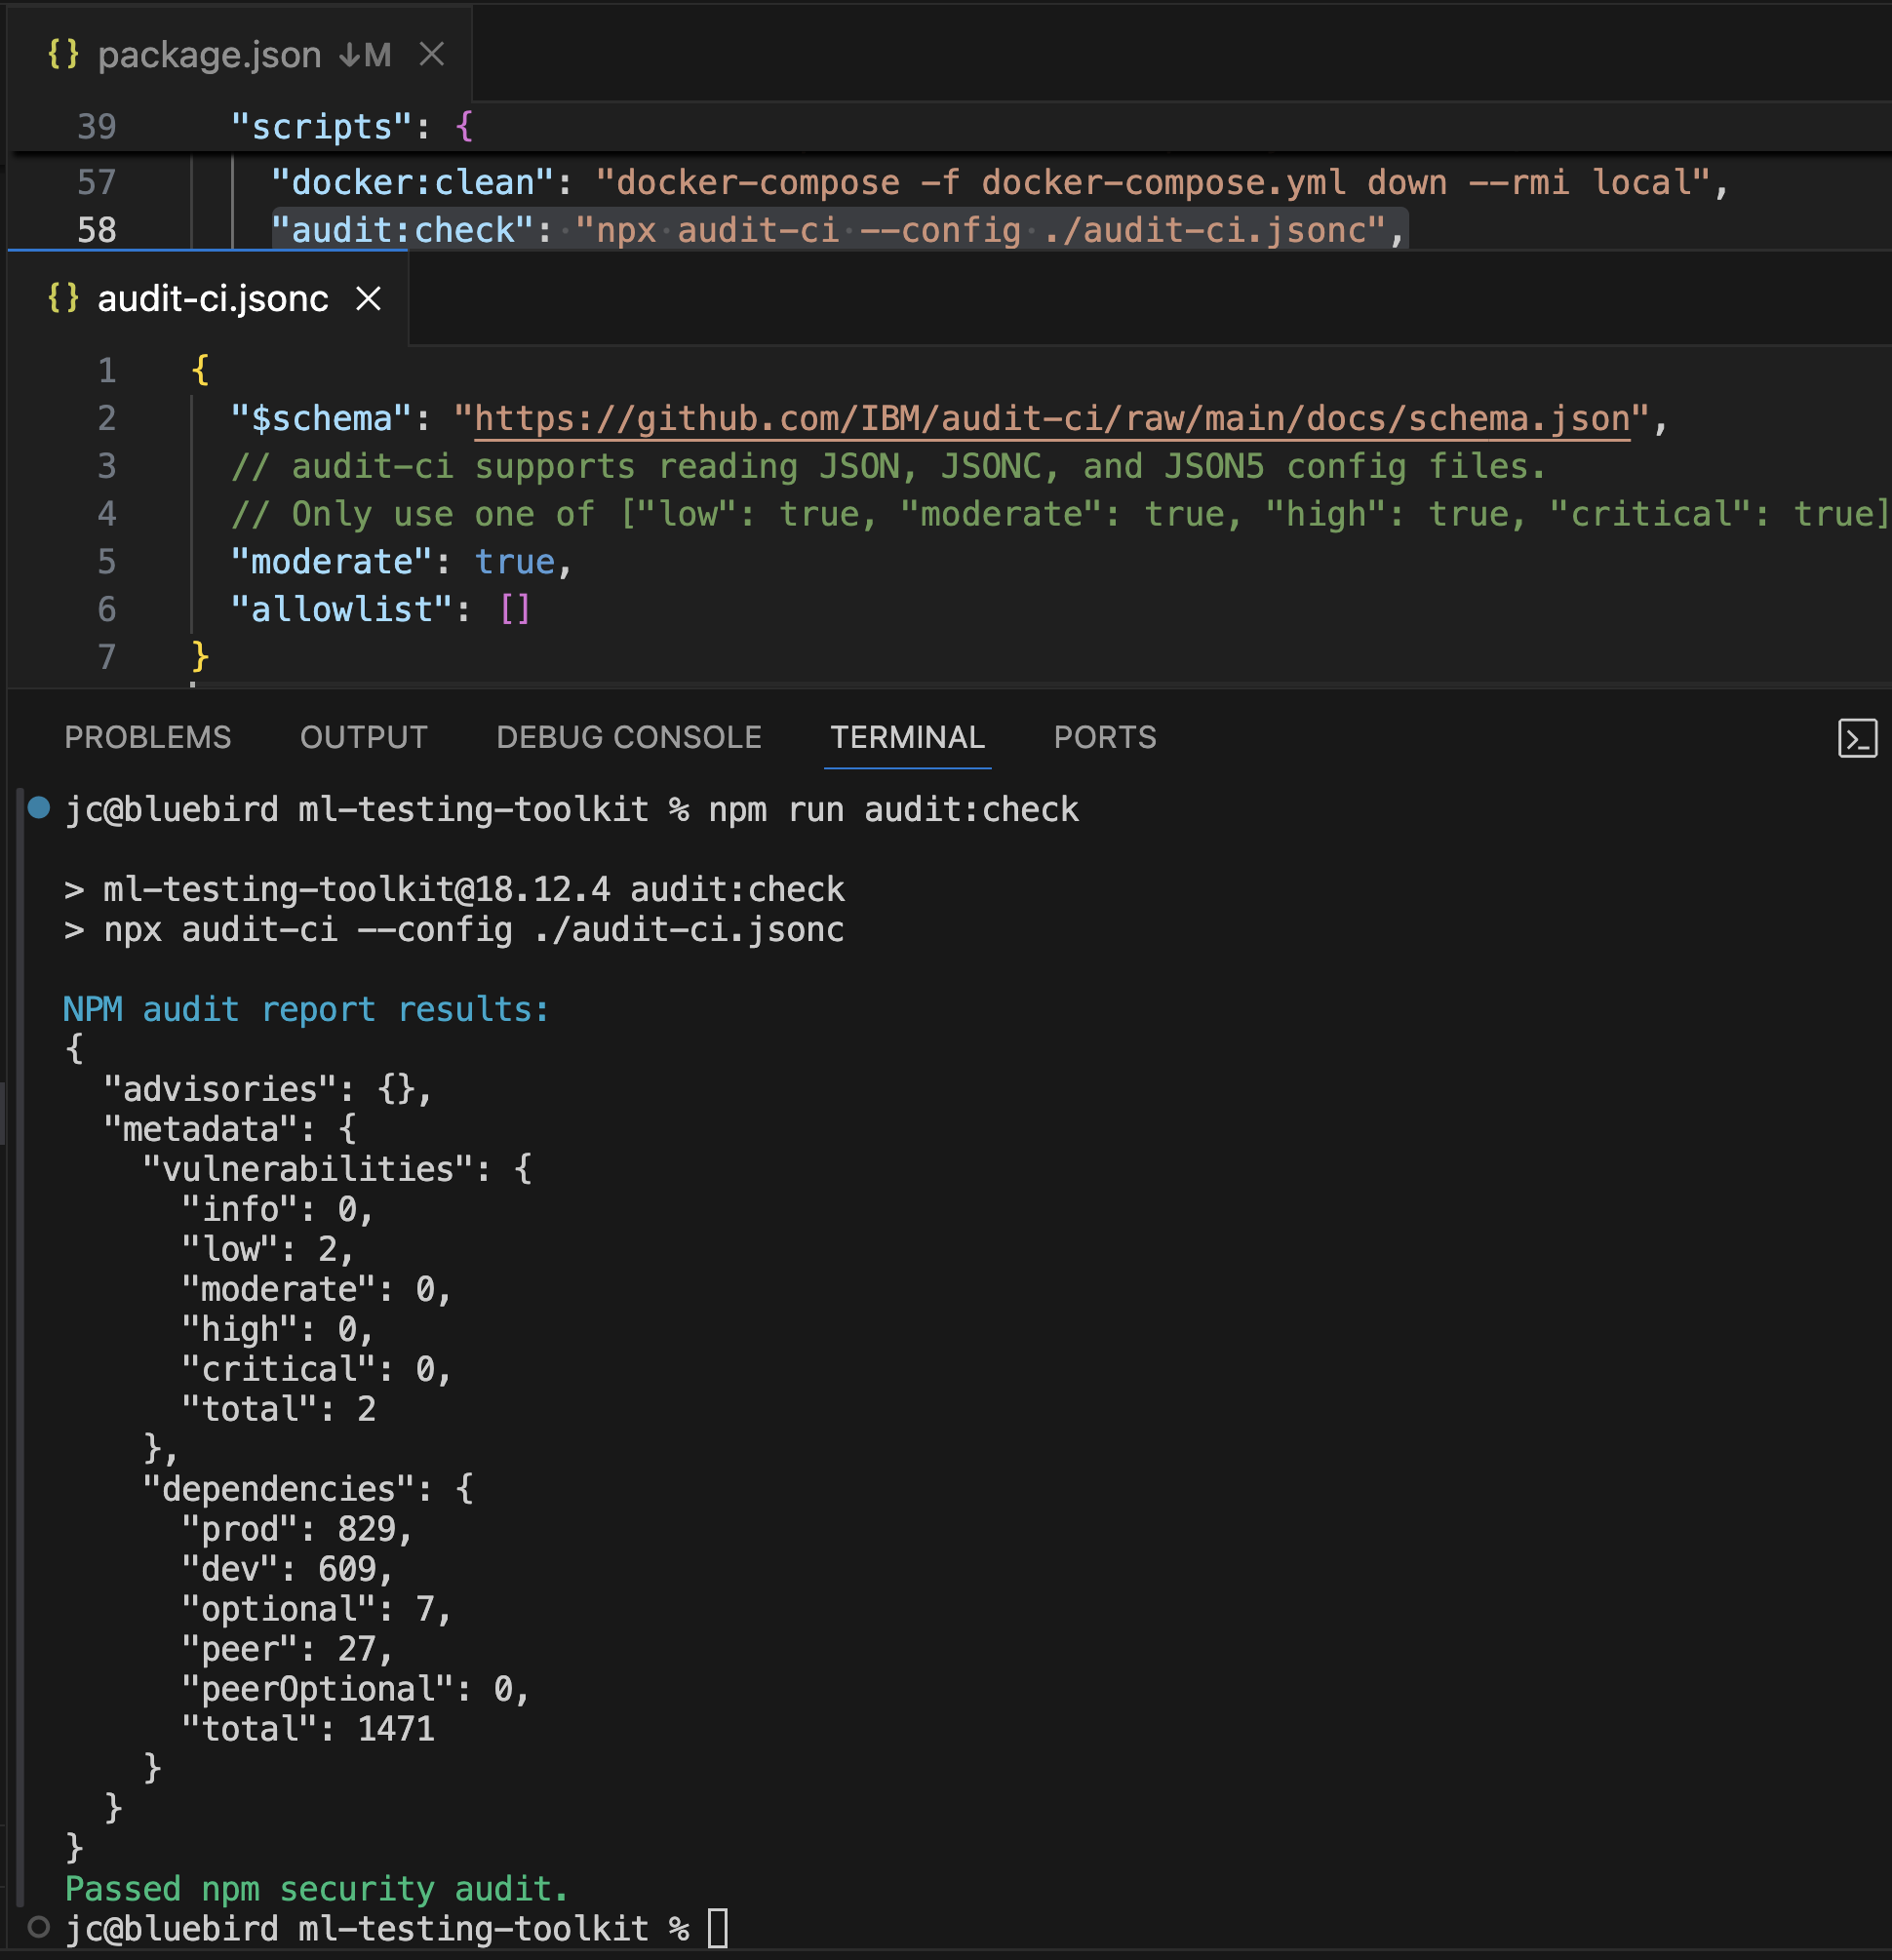Click the "critical": 0 line in terminal

point(316,1369)
